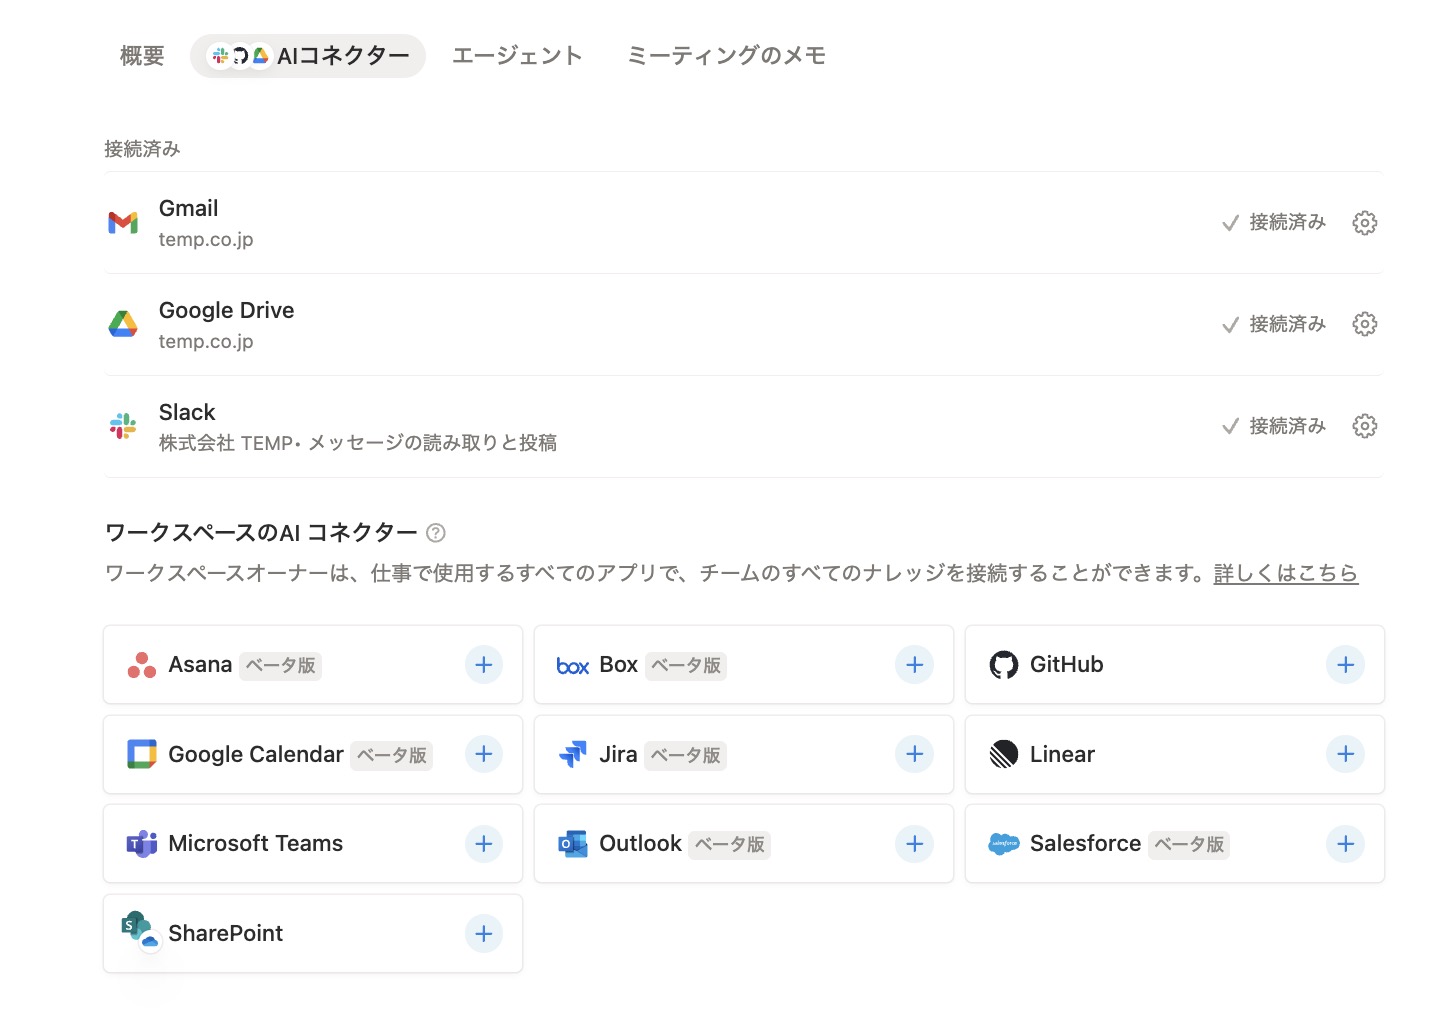Click 接続済み status for Slack

(x=1274, y=426)
